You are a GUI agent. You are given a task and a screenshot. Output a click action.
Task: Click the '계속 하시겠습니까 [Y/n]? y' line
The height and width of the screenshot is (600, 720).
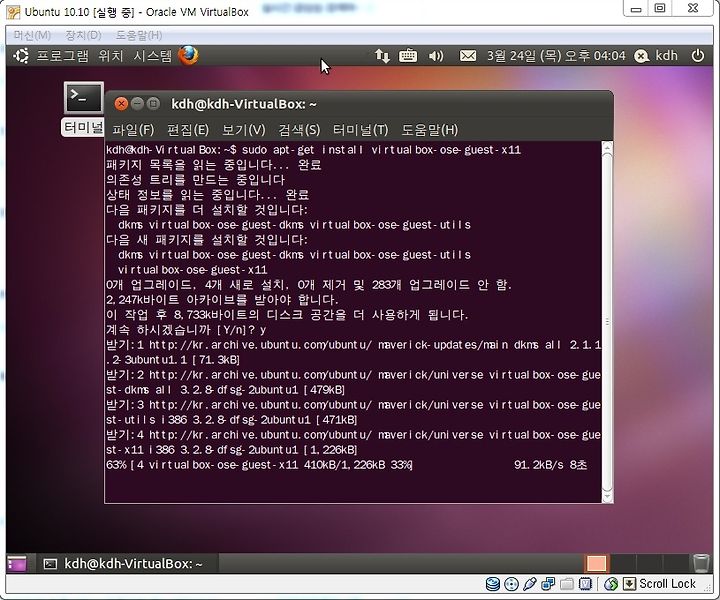tap(186, 330)
